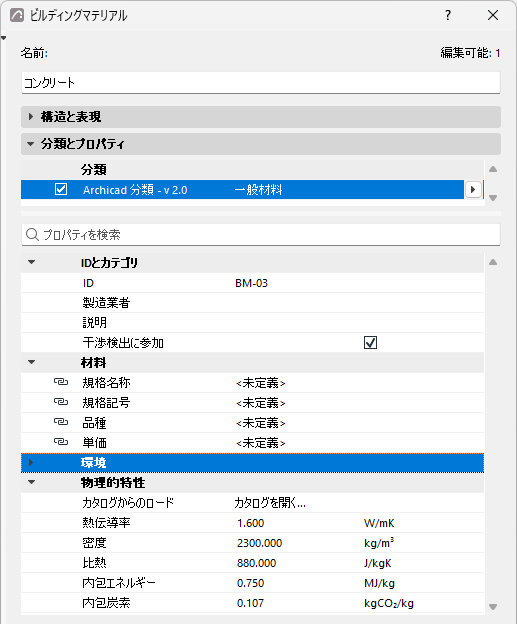
Task: Click the Archicad logo icon in title bar
Action: pos(17,16)
